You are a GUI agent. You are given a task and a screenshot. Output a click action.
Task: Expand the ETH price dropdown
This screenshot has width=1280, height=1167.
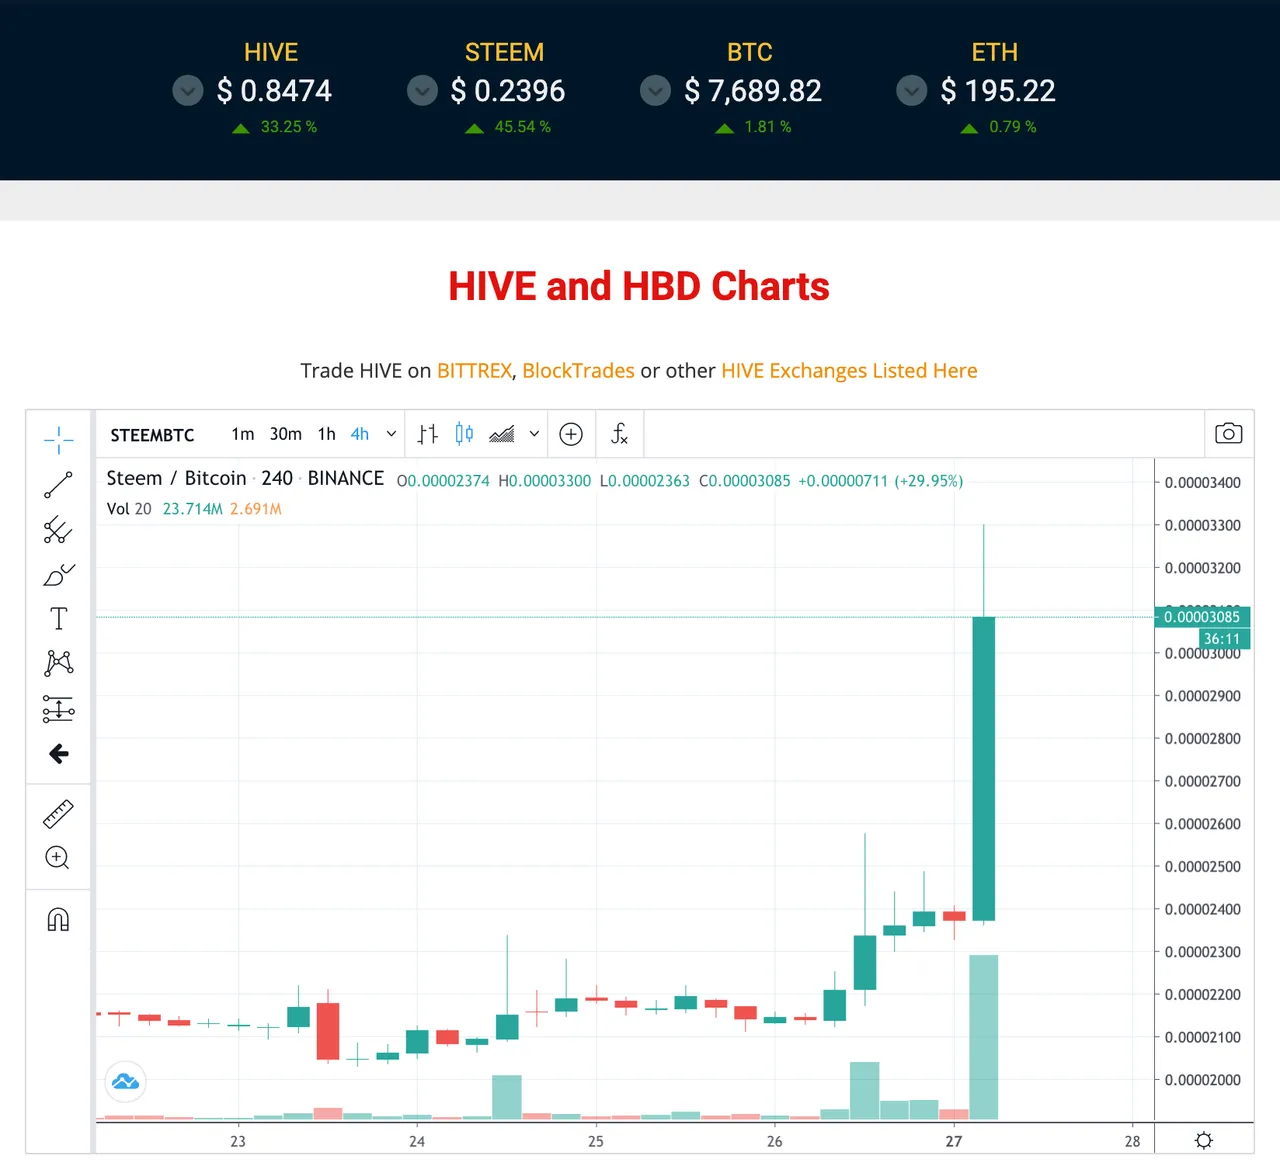[x=911, y=91]
